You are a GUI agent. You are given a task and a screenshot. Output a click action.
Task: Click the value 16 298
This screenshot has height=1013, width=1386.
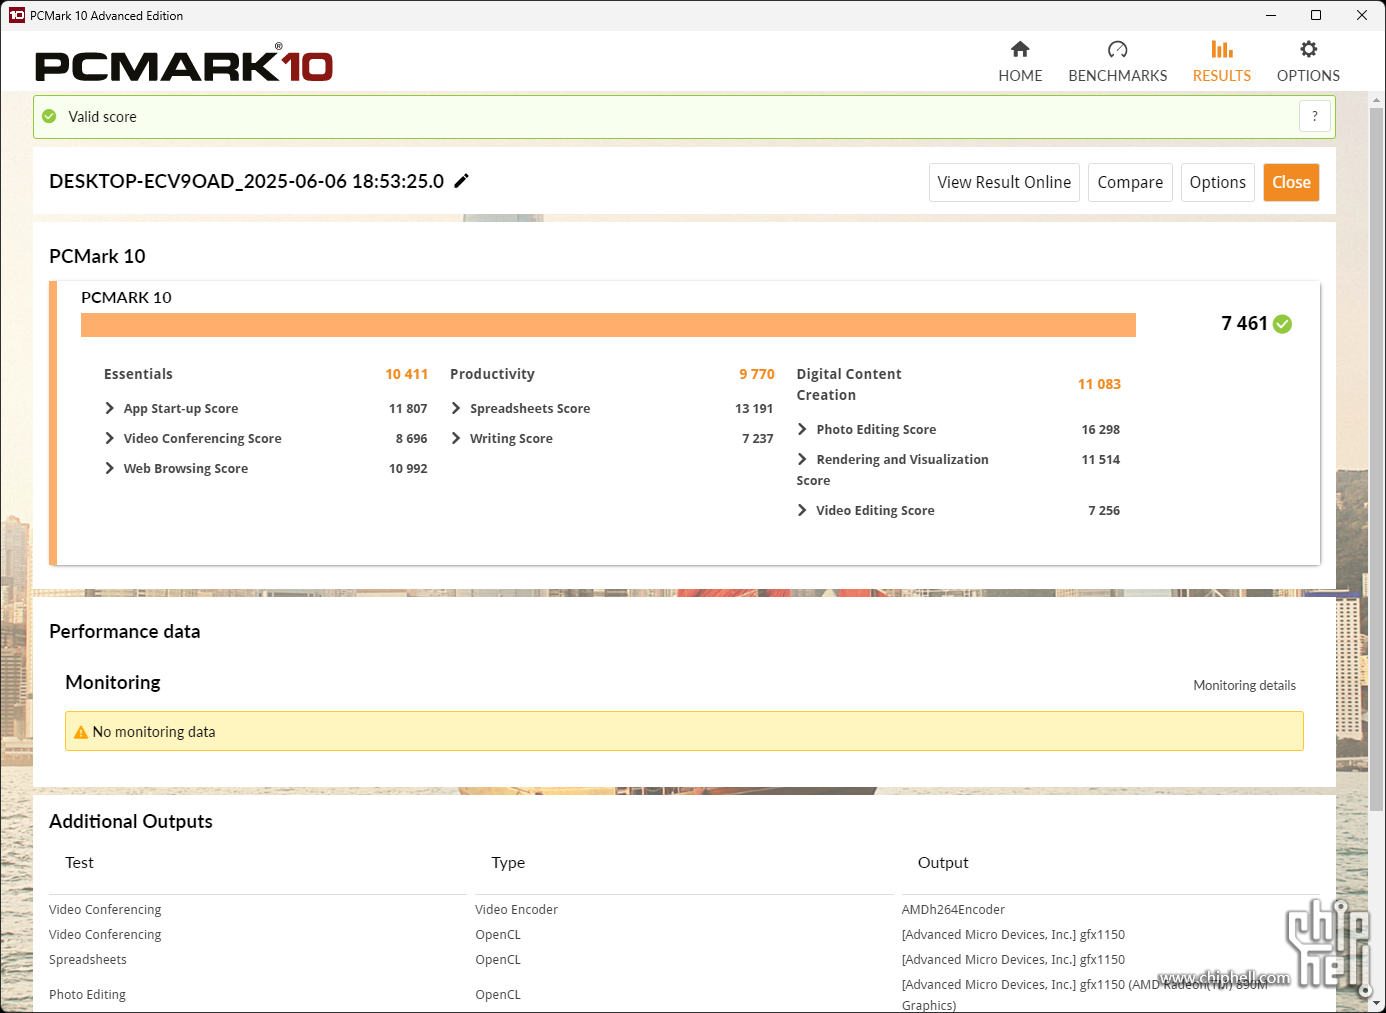point(1100,429)
